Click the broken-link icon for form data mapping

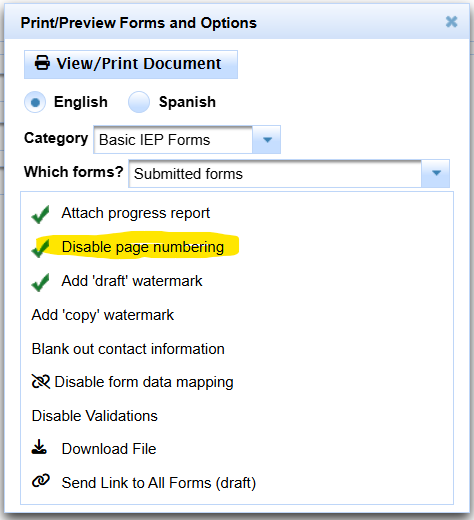[41, 381]
